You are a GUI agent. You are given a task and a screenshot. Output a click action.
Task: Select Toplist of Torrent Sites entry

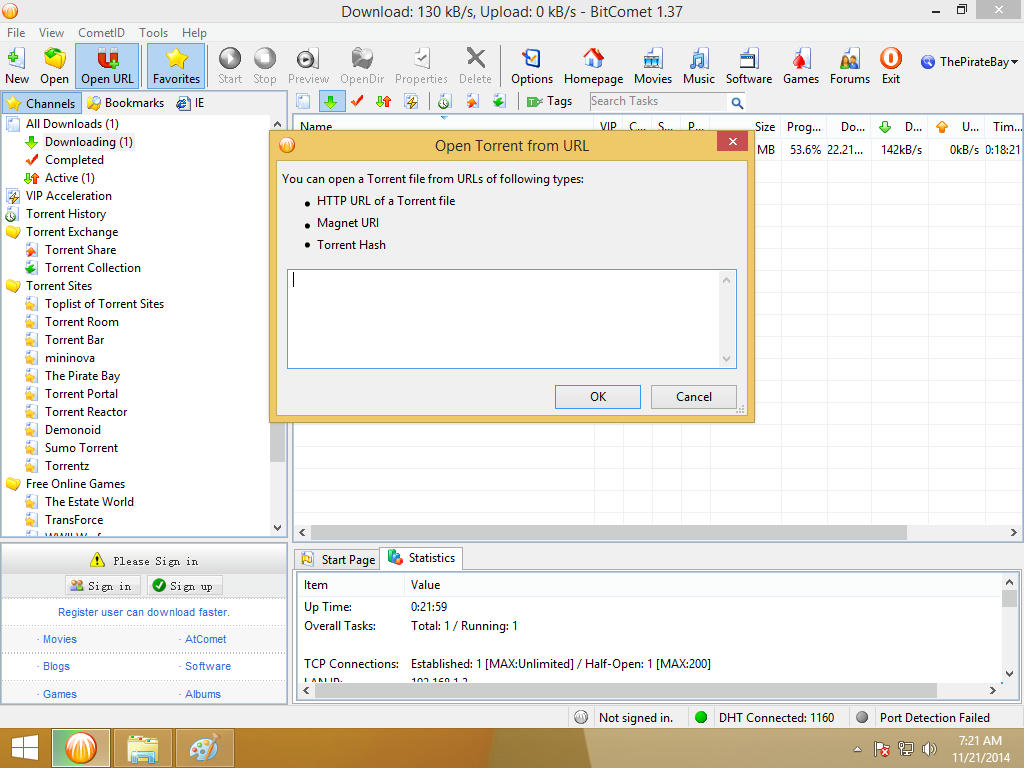104,304
